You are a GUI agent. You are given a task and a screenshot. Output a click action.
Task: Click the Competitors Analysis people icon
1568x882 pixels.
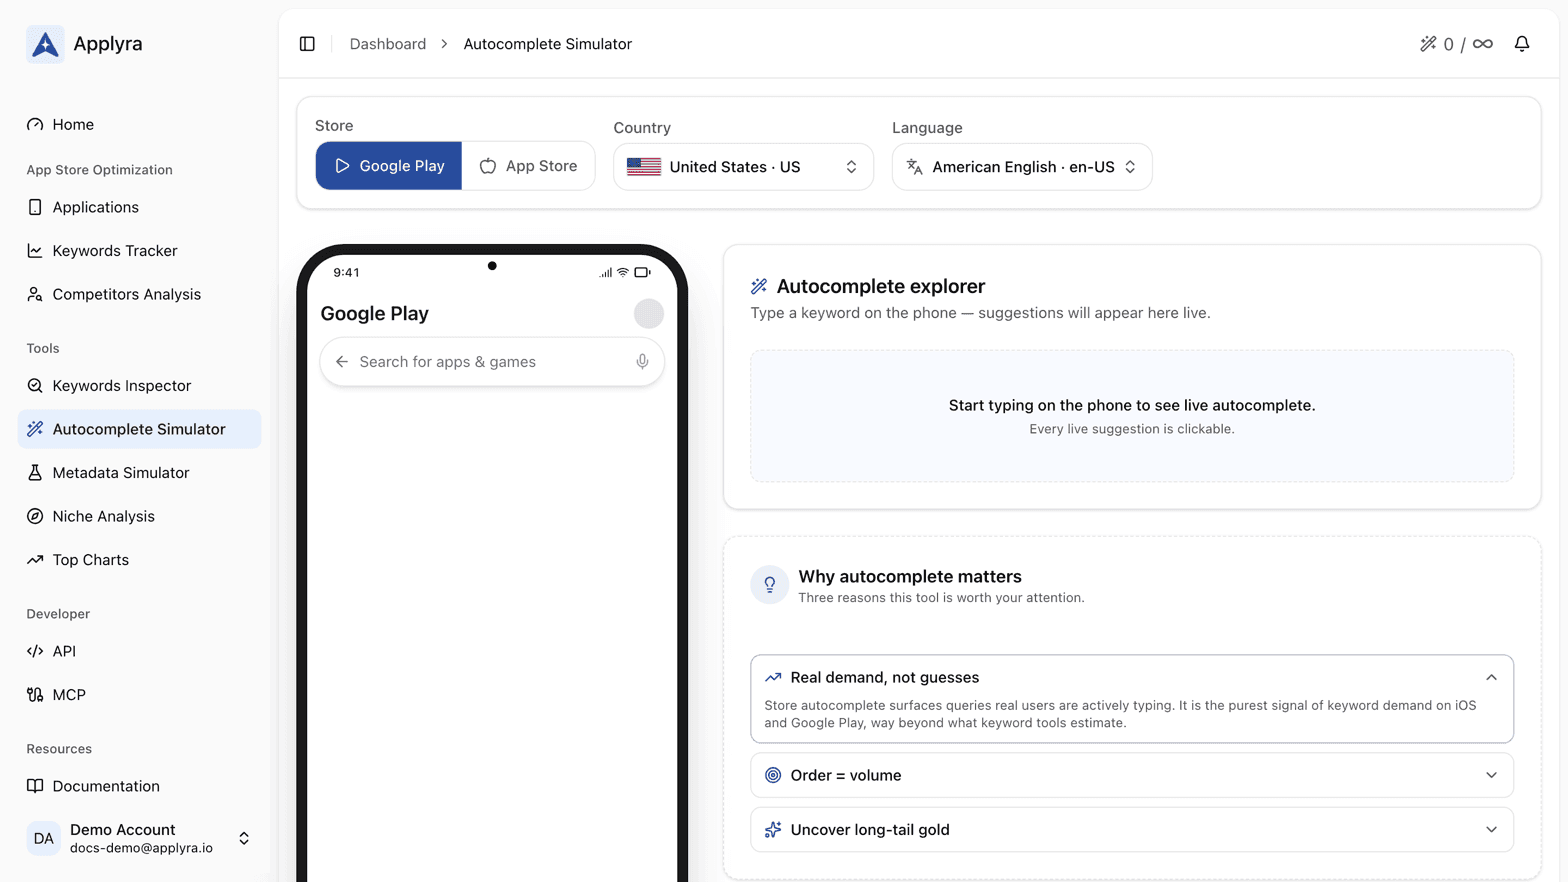35,294
